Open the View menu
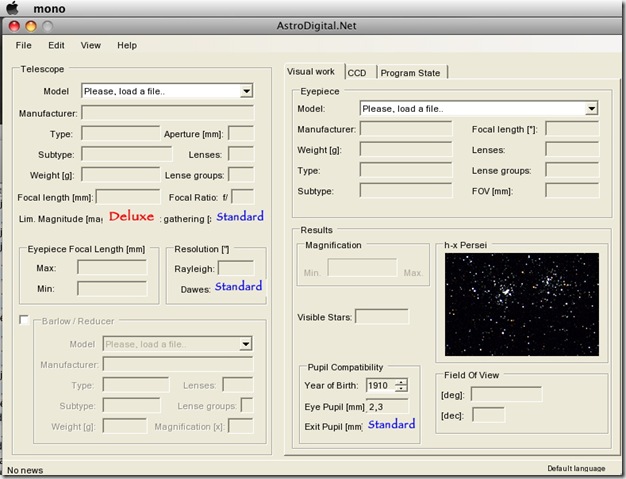This screenshot has width=626, height=479. click(91, 45)
